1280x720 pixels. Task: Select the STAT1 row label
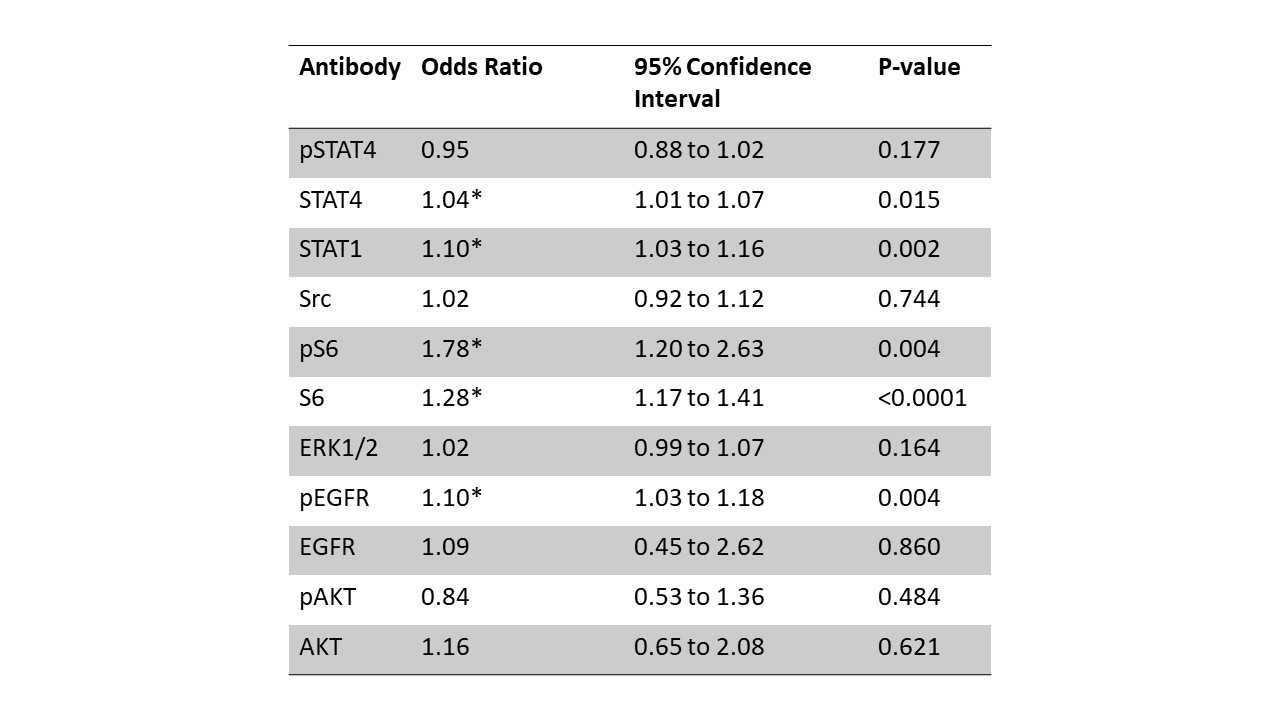point(330,250)
